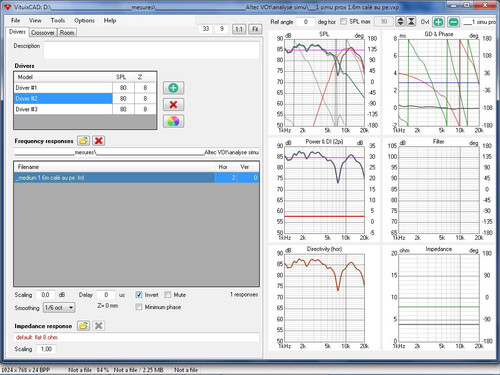Image resolution: width=500 pixels, height=375 pixels.
Task: Click the Fit button
Action: click(x=255, y=29)
